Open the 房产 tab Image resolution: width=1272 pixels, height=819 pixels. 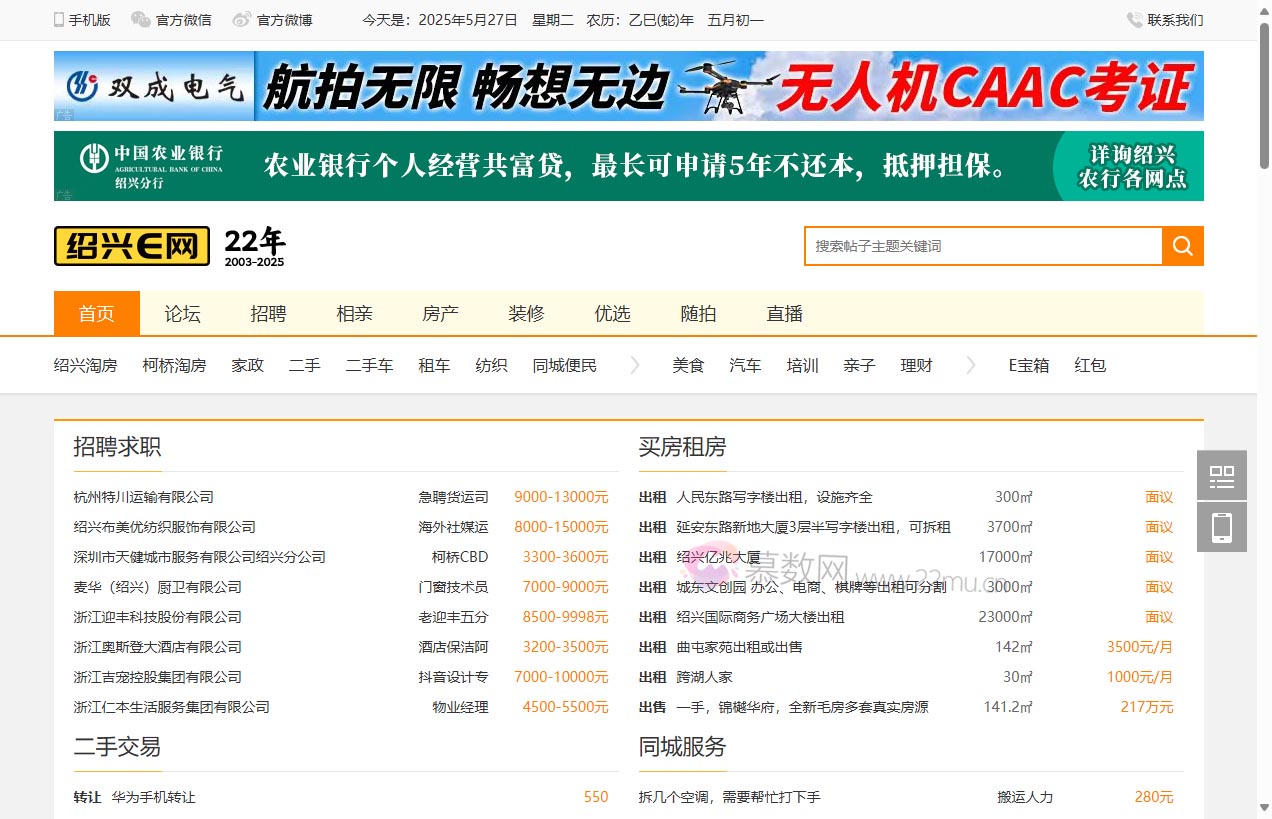pyautogui.click(x=440, y=313)
